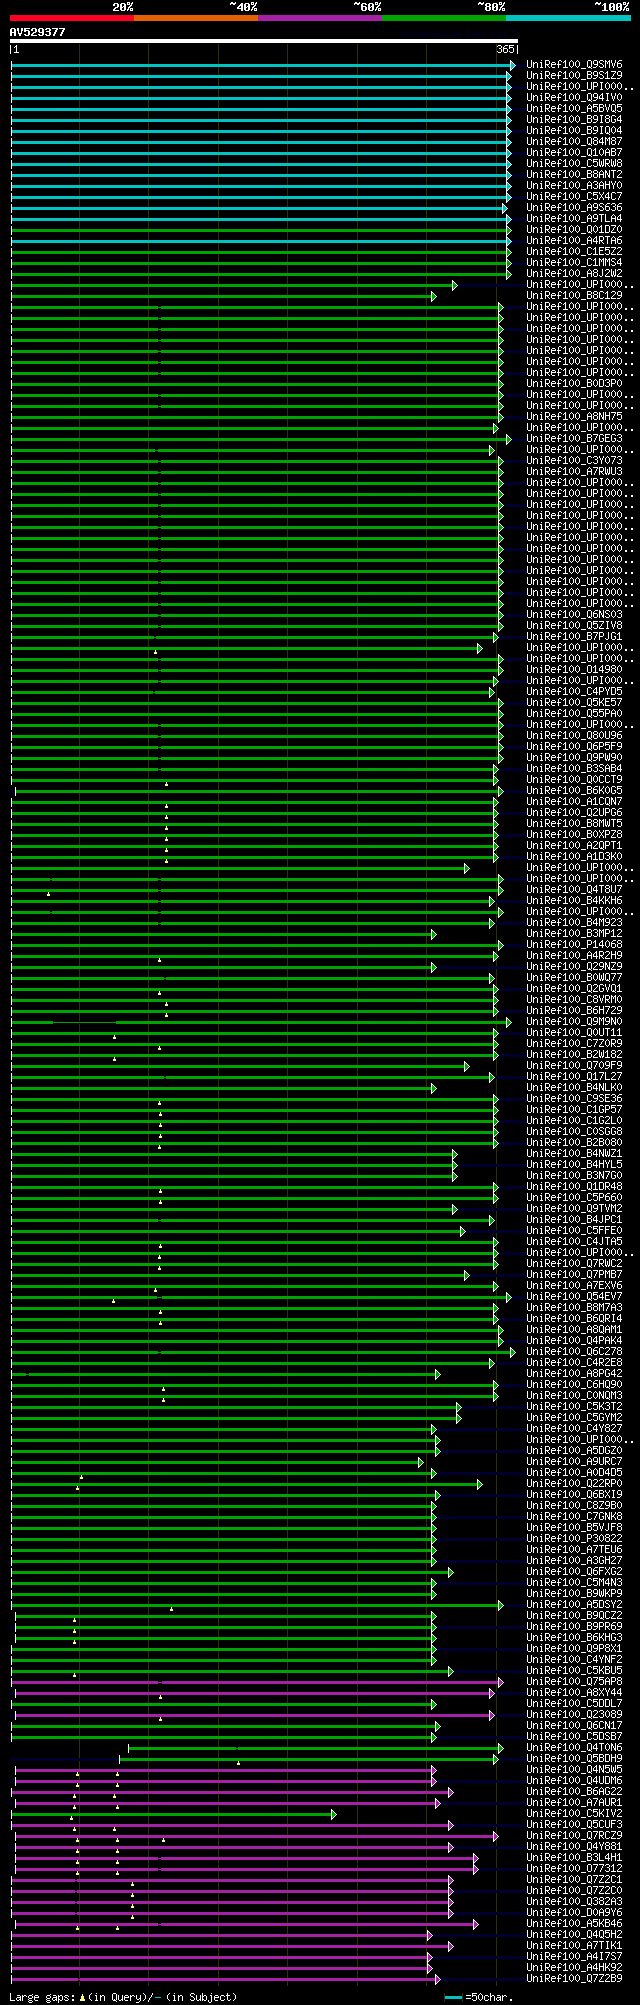Click the query name AV529377

tap(38, 32)
